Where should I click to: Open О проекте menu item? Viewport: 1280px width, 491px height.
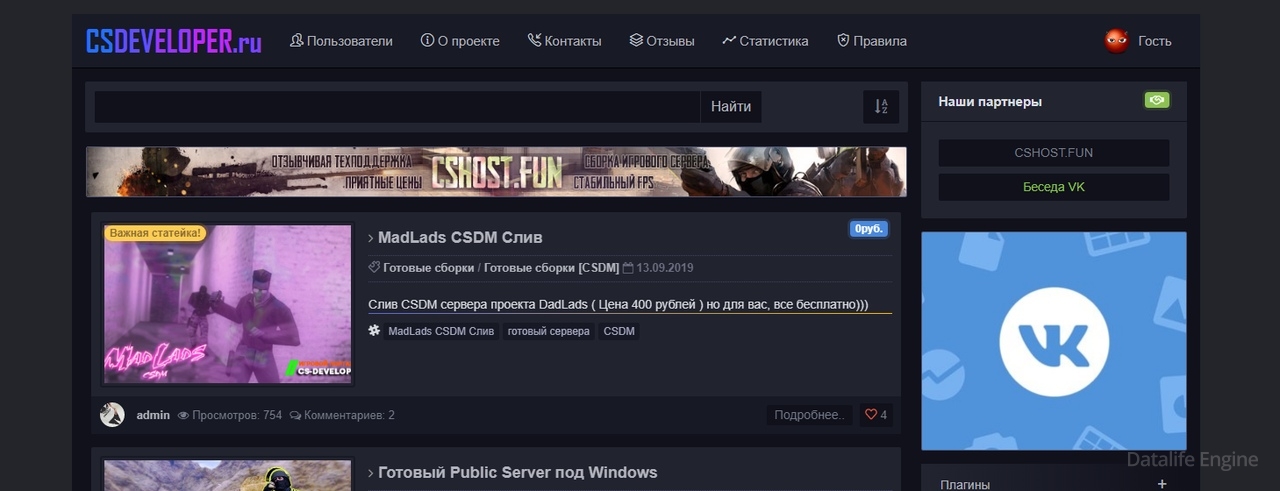460,41
